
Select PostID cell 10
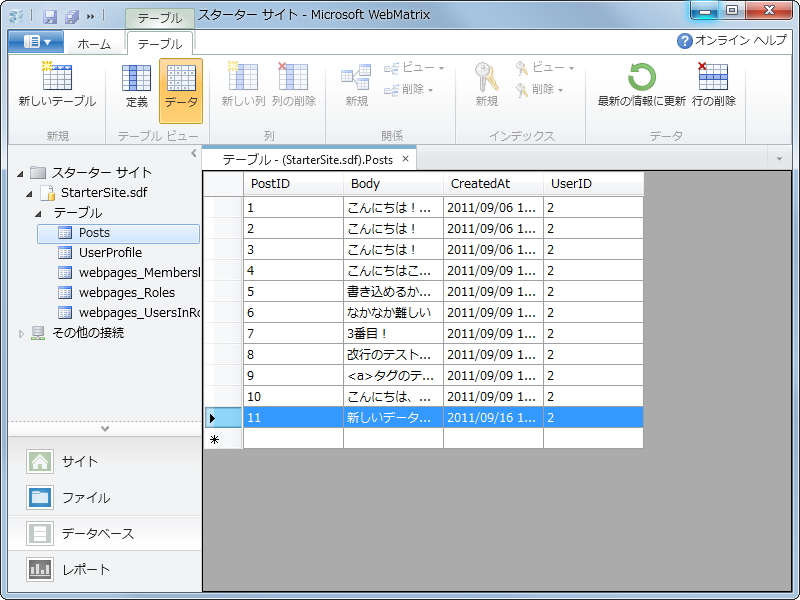[x=293, y=396]
